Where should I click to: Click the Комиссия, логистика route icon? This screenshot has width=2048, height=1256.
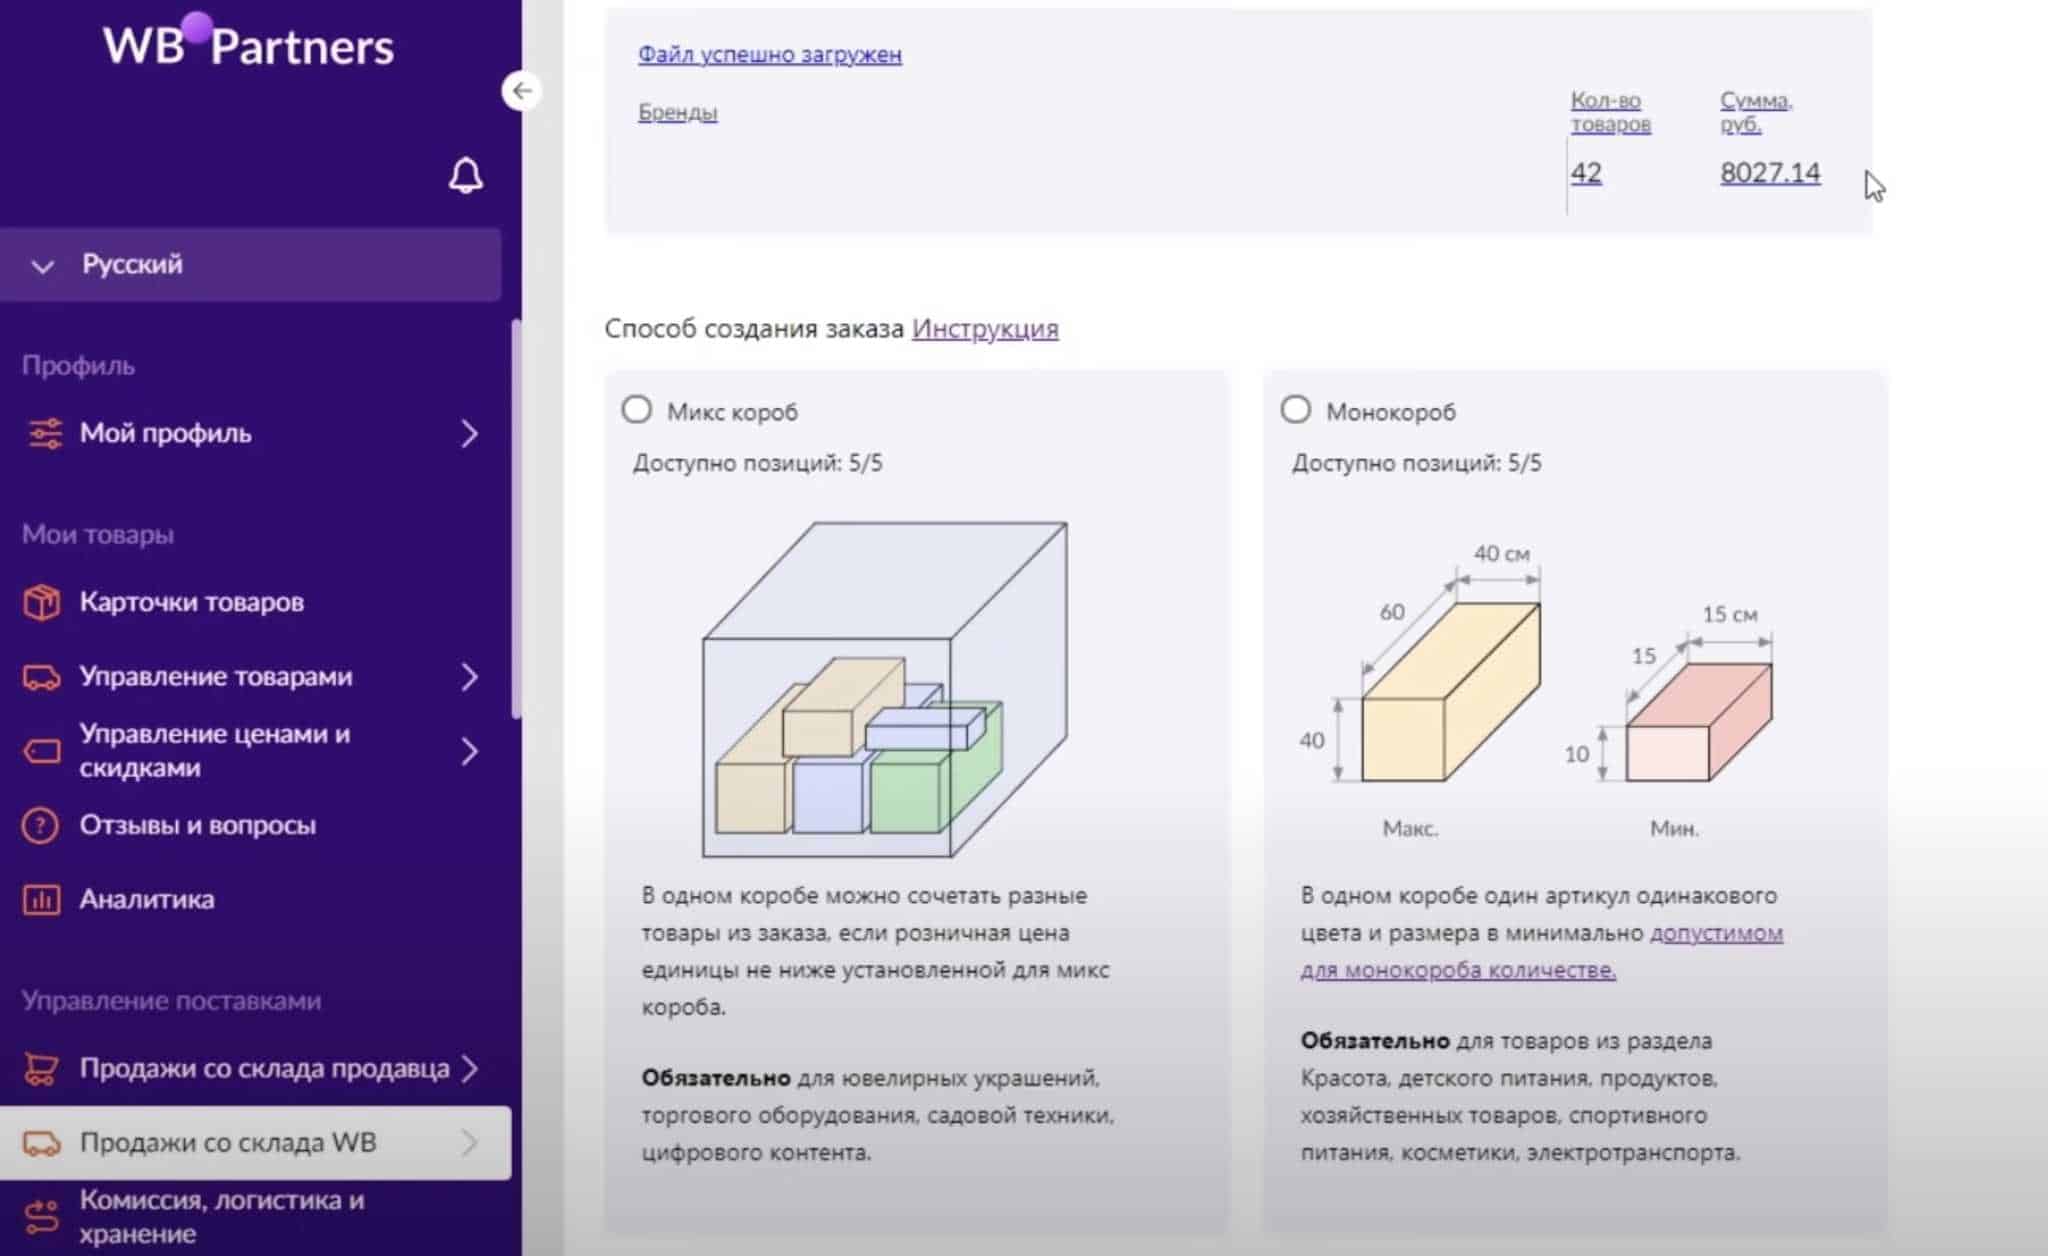click(42, 1217)
